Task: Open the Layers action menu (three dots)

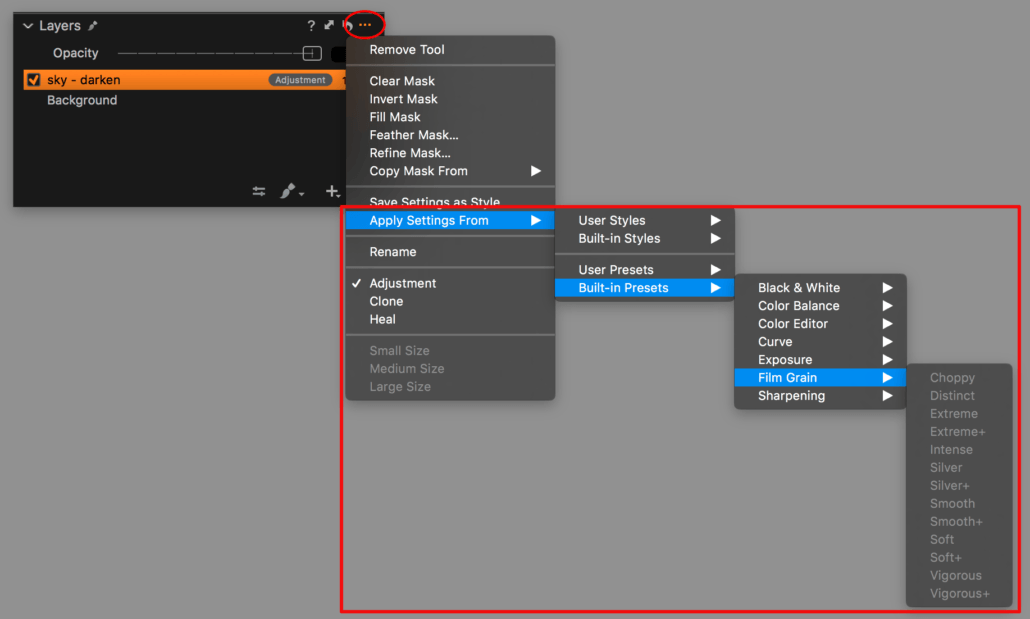Action: pyautogui.click(x=364, y=25)
